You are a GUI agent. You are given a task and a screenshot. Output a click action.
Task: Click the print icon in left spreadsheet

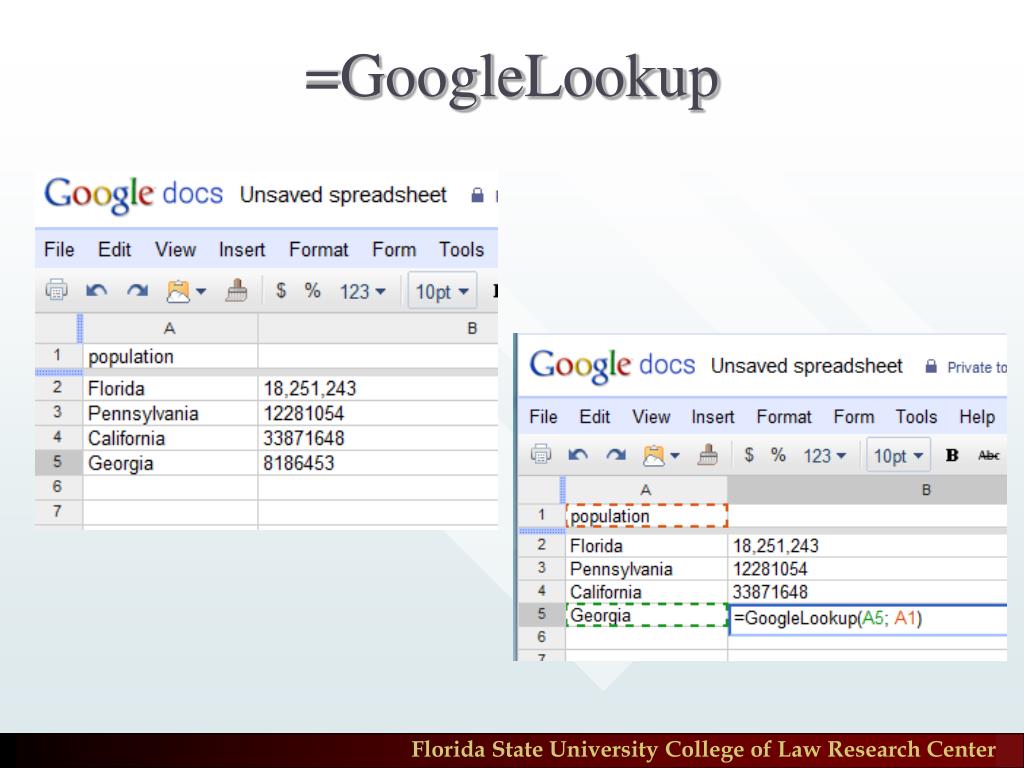(x=56, y=289)
